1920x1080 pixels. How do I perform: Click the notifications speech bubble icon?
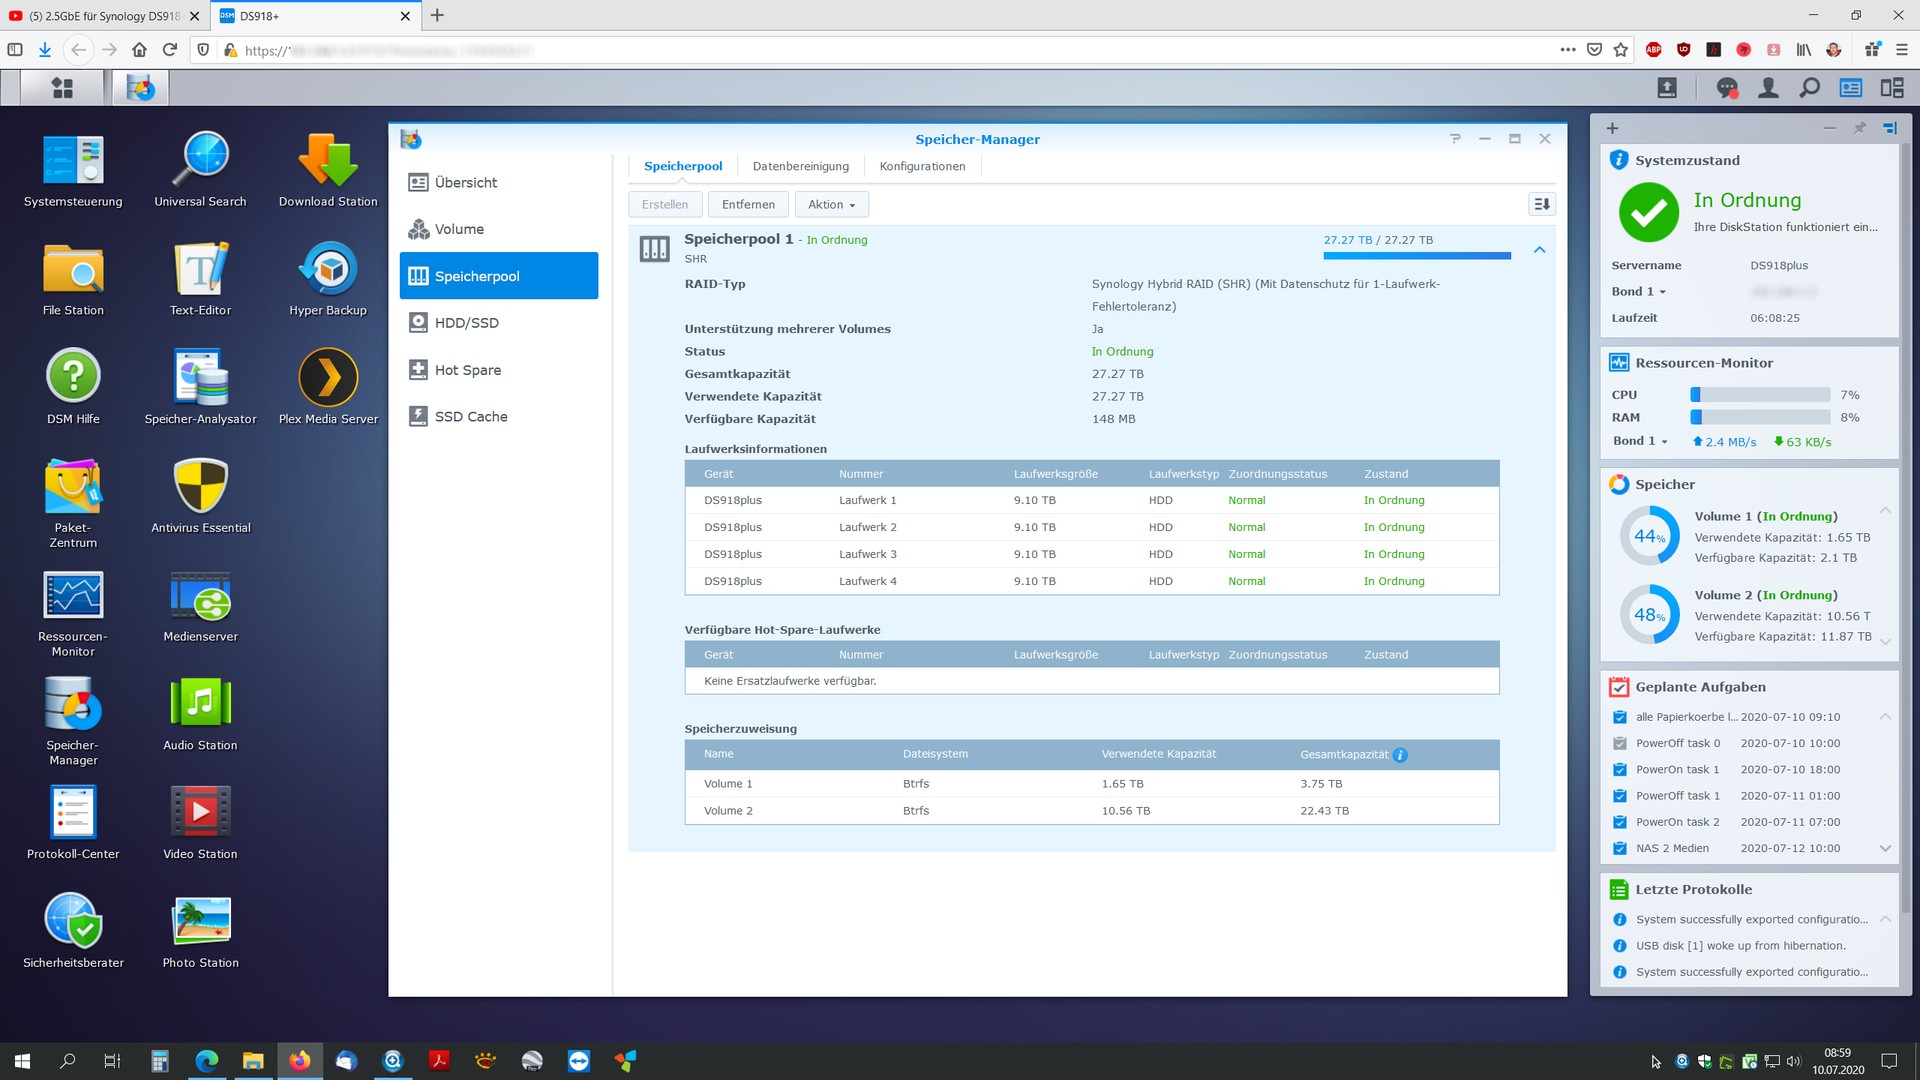(1727, 88)
